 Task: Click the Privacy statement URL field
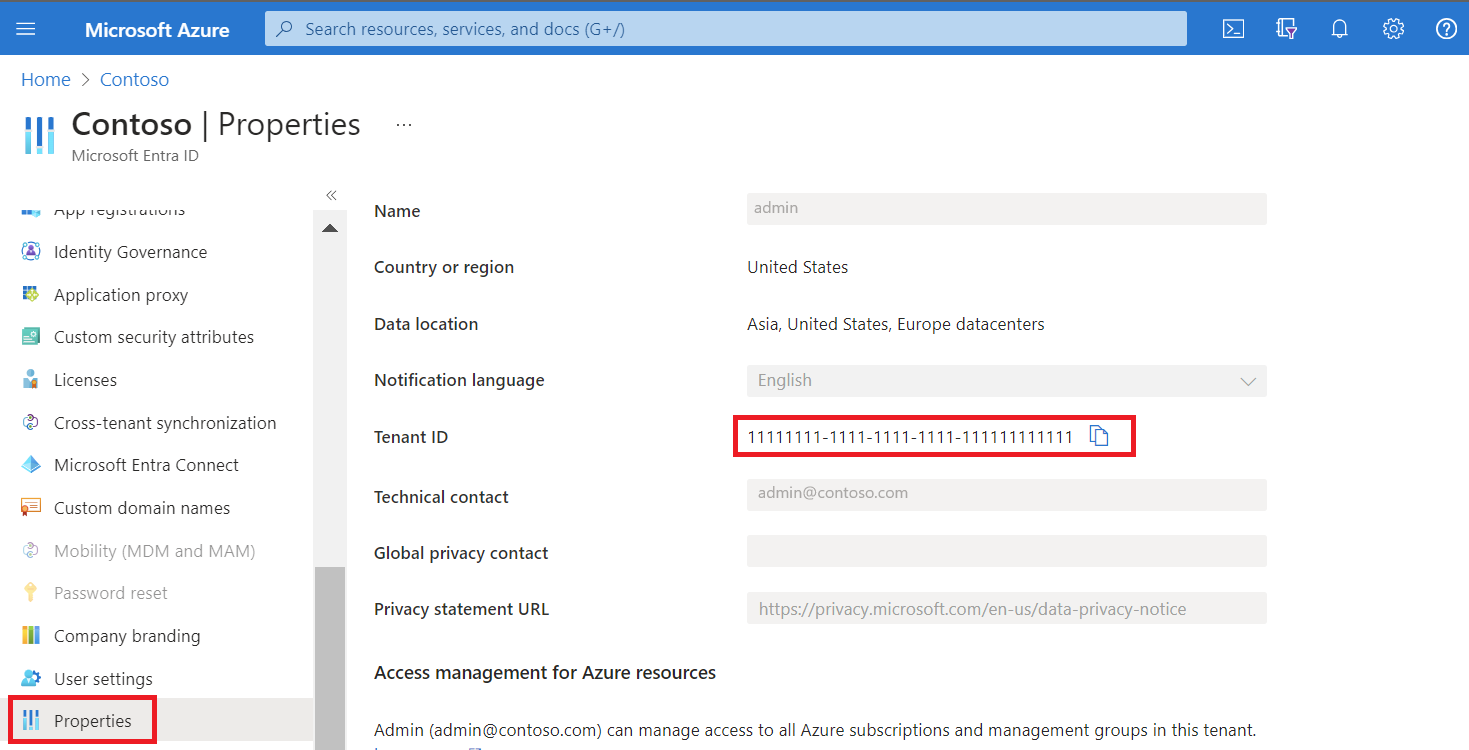click(x=1007, y=608)
